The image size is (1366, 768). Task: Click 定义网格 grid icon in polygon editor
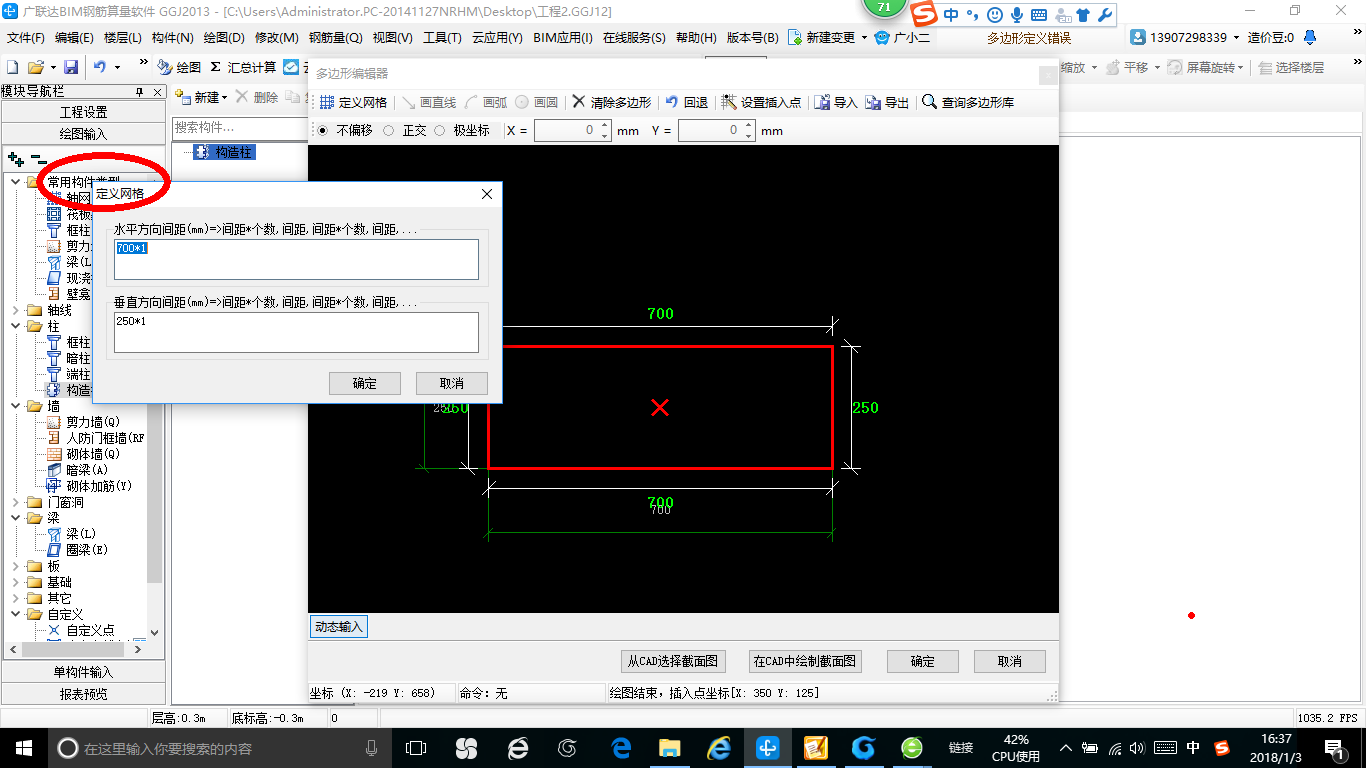[353, 102]
